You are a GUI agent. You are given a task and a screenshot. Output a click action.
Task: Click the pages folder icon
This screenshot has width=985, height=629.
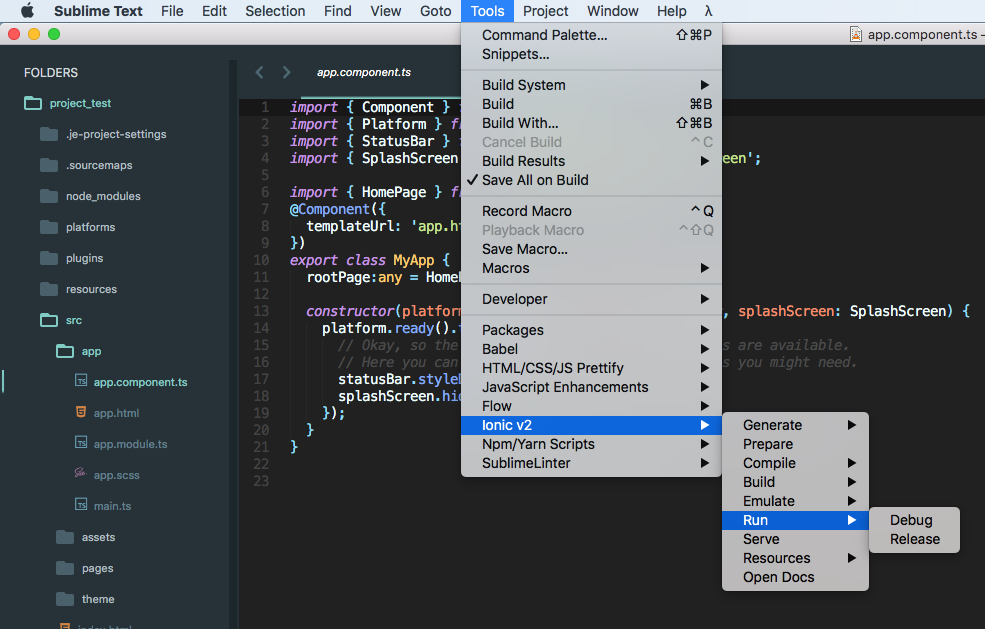coord(65,568)
